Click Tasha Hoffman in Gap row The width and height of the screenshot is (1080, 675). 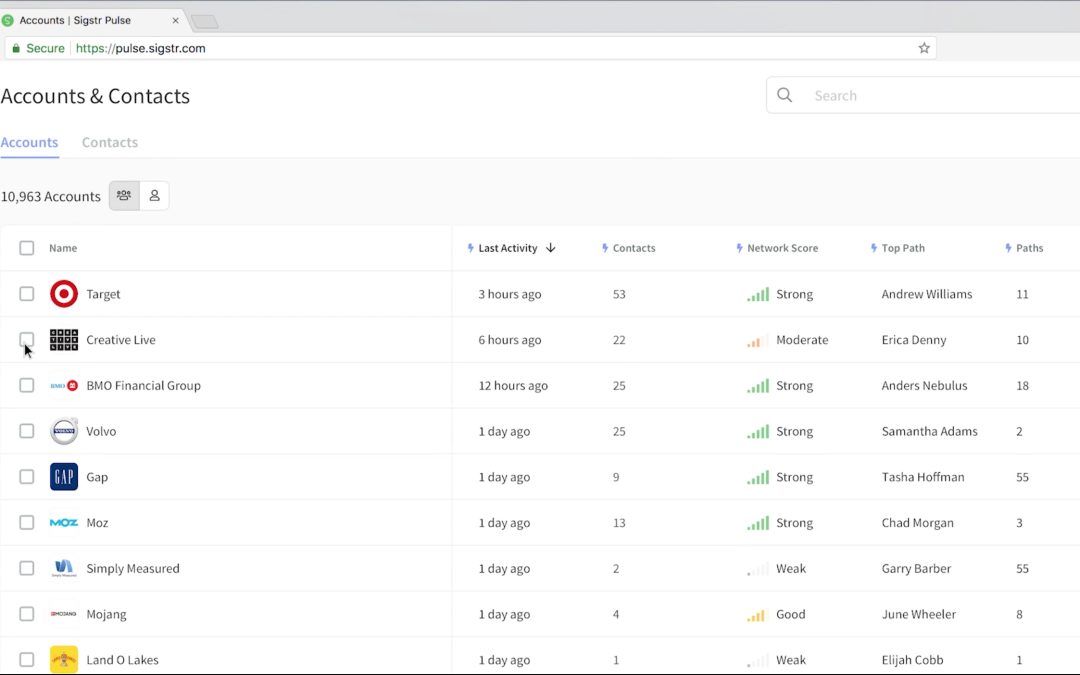(923, 477)
